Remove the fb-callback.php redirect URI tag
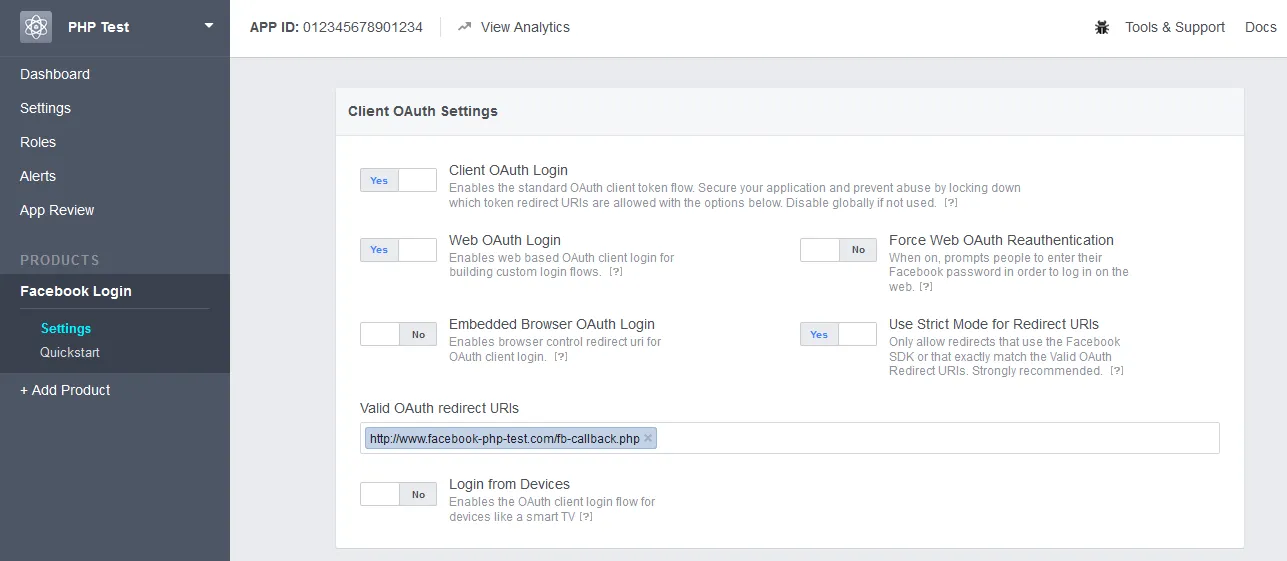 click(648, 438)
